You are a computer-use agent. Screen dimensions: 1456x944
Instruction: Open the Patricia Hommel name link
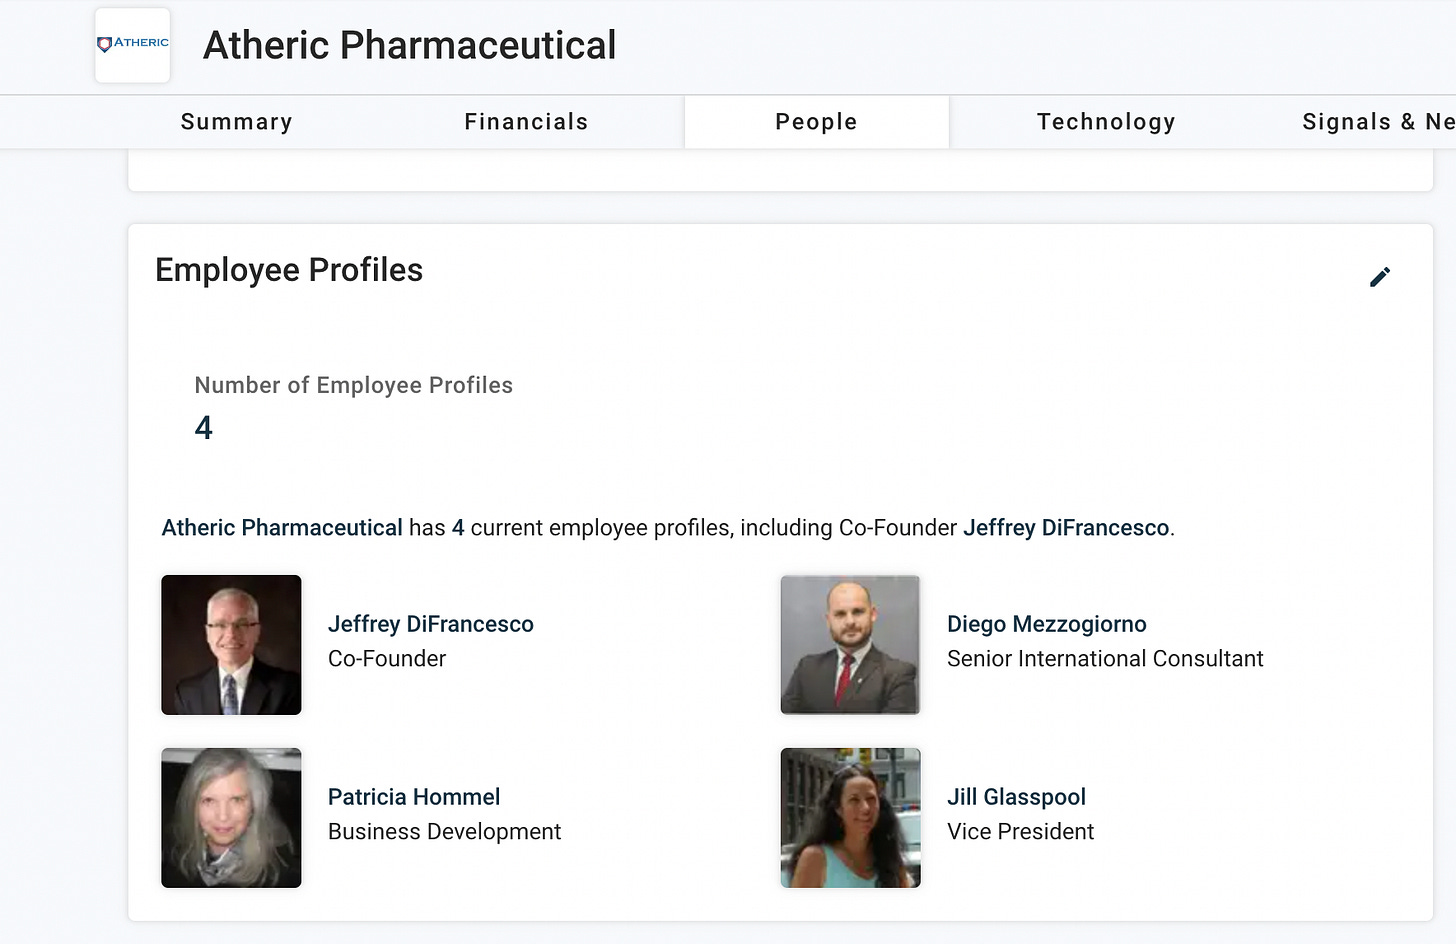tap(414, 797)
